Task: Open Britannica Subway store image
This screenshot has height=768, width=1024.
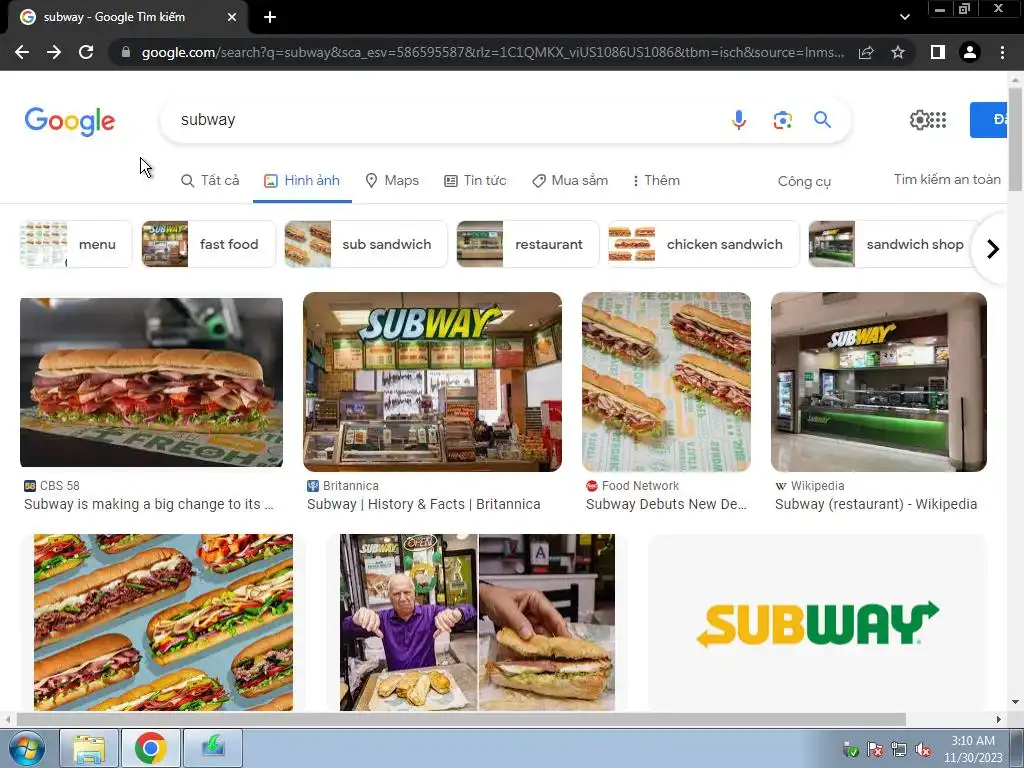Action: point(432,382)
